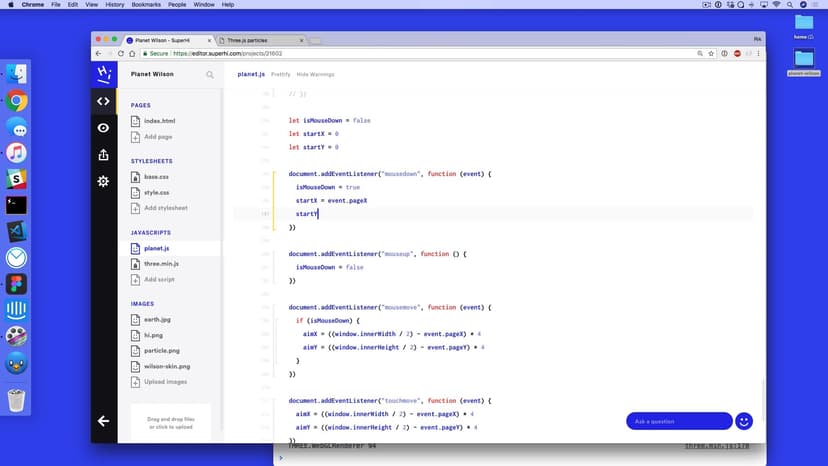Click Hide Warnings toggle link
This screenshot has width=828, height=466.
(x=315, y=74)
